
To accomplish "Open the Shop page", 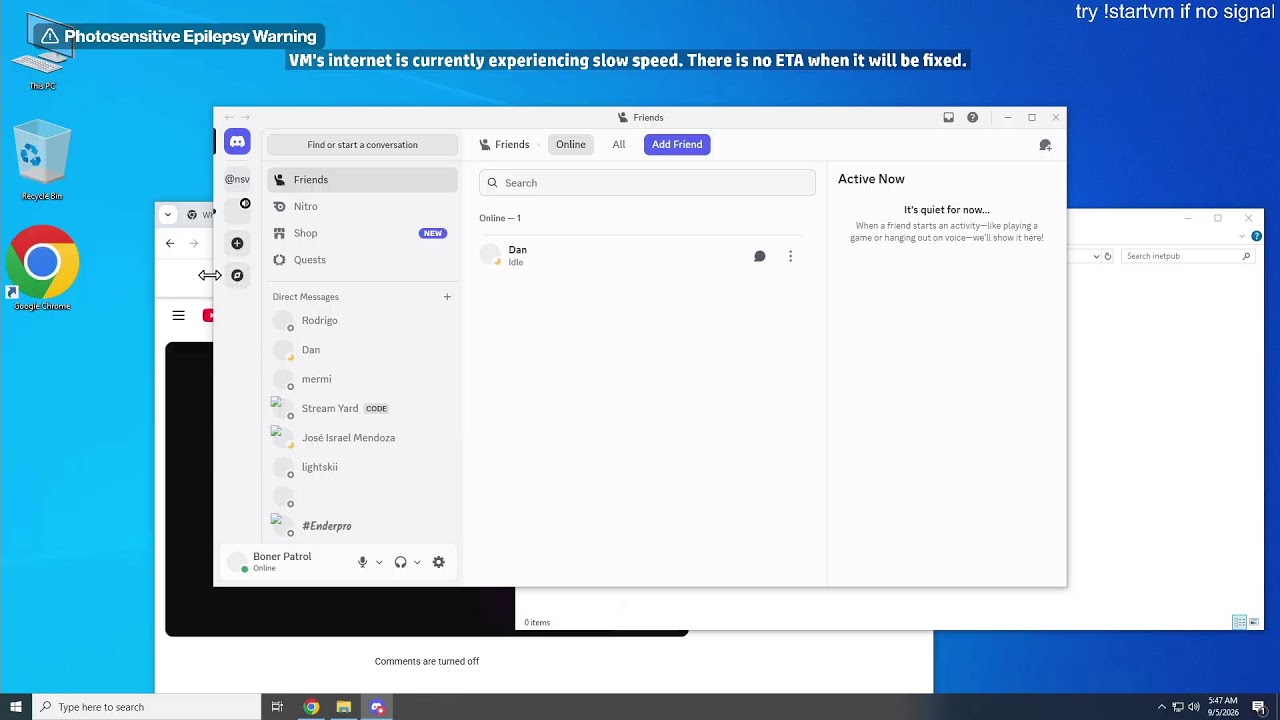I will pyautogui.click(x=362, y=233).
